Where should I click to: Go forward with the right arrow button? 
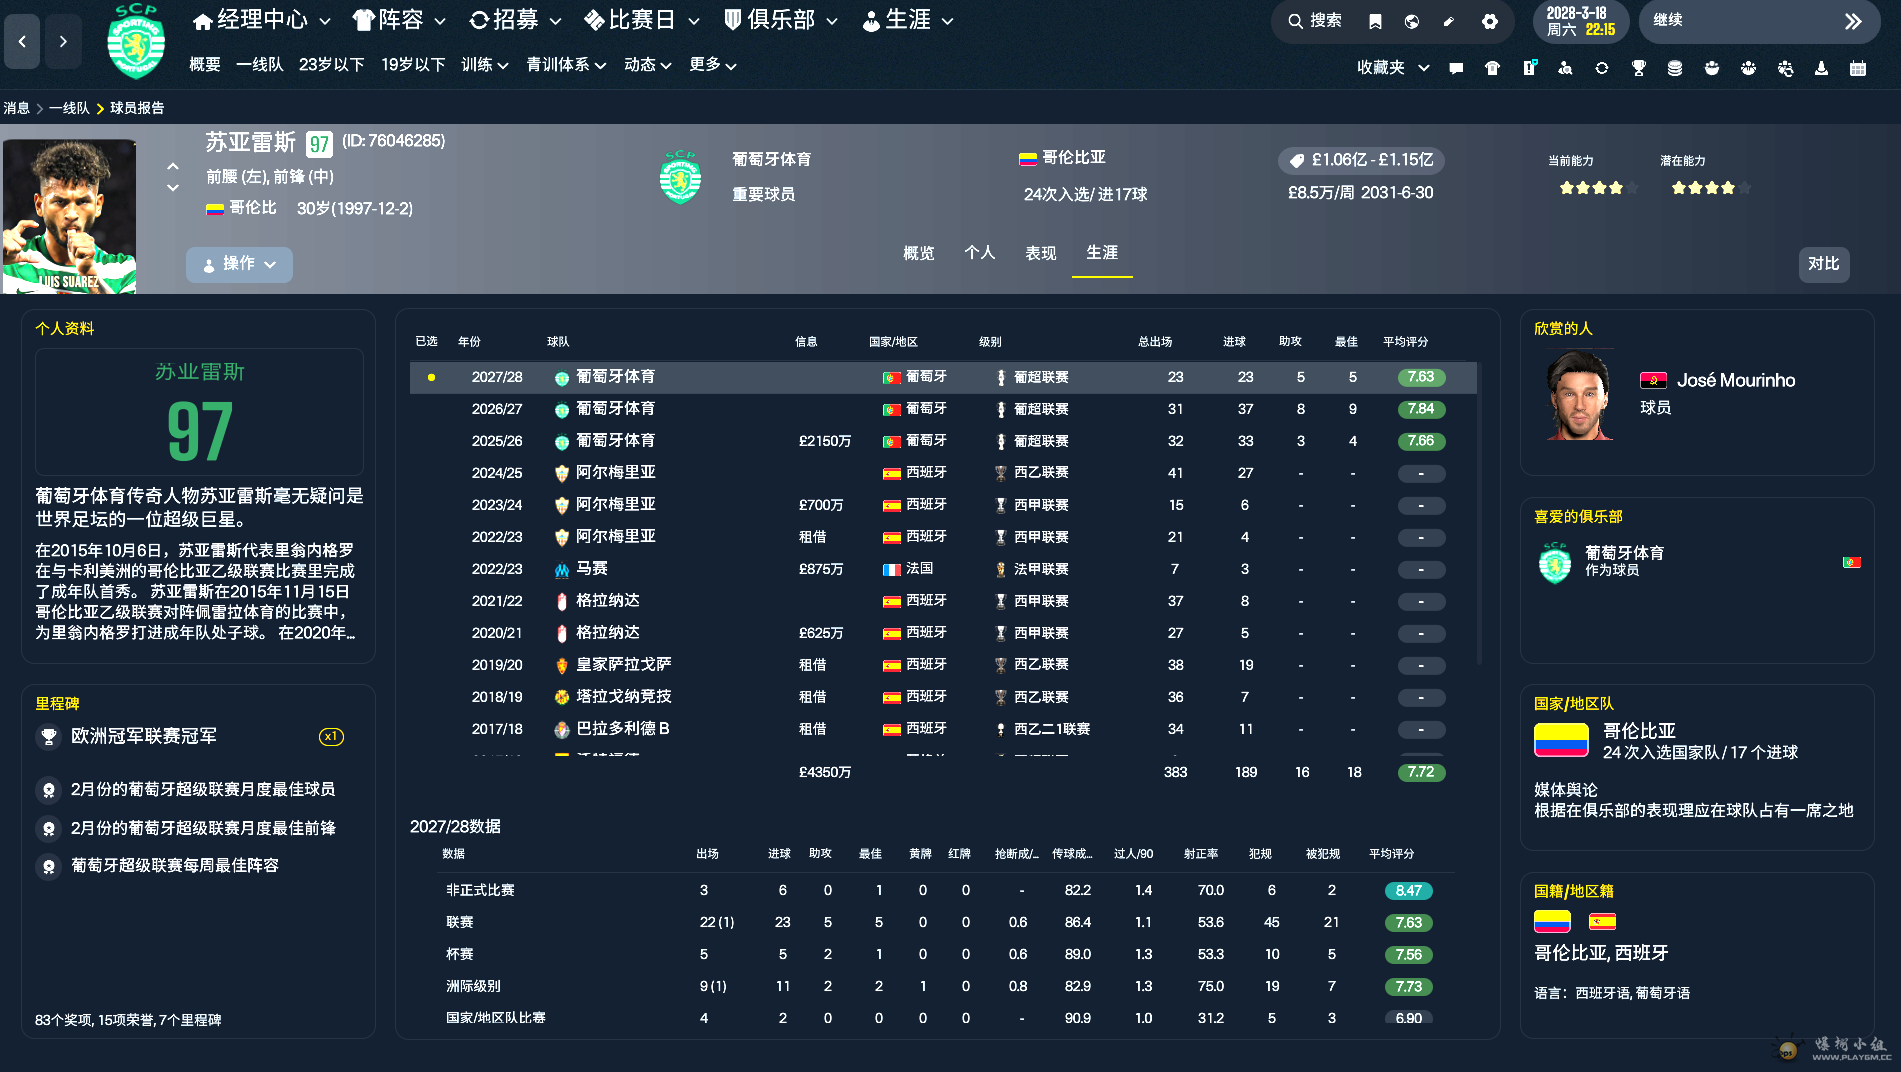pos(63,42)
